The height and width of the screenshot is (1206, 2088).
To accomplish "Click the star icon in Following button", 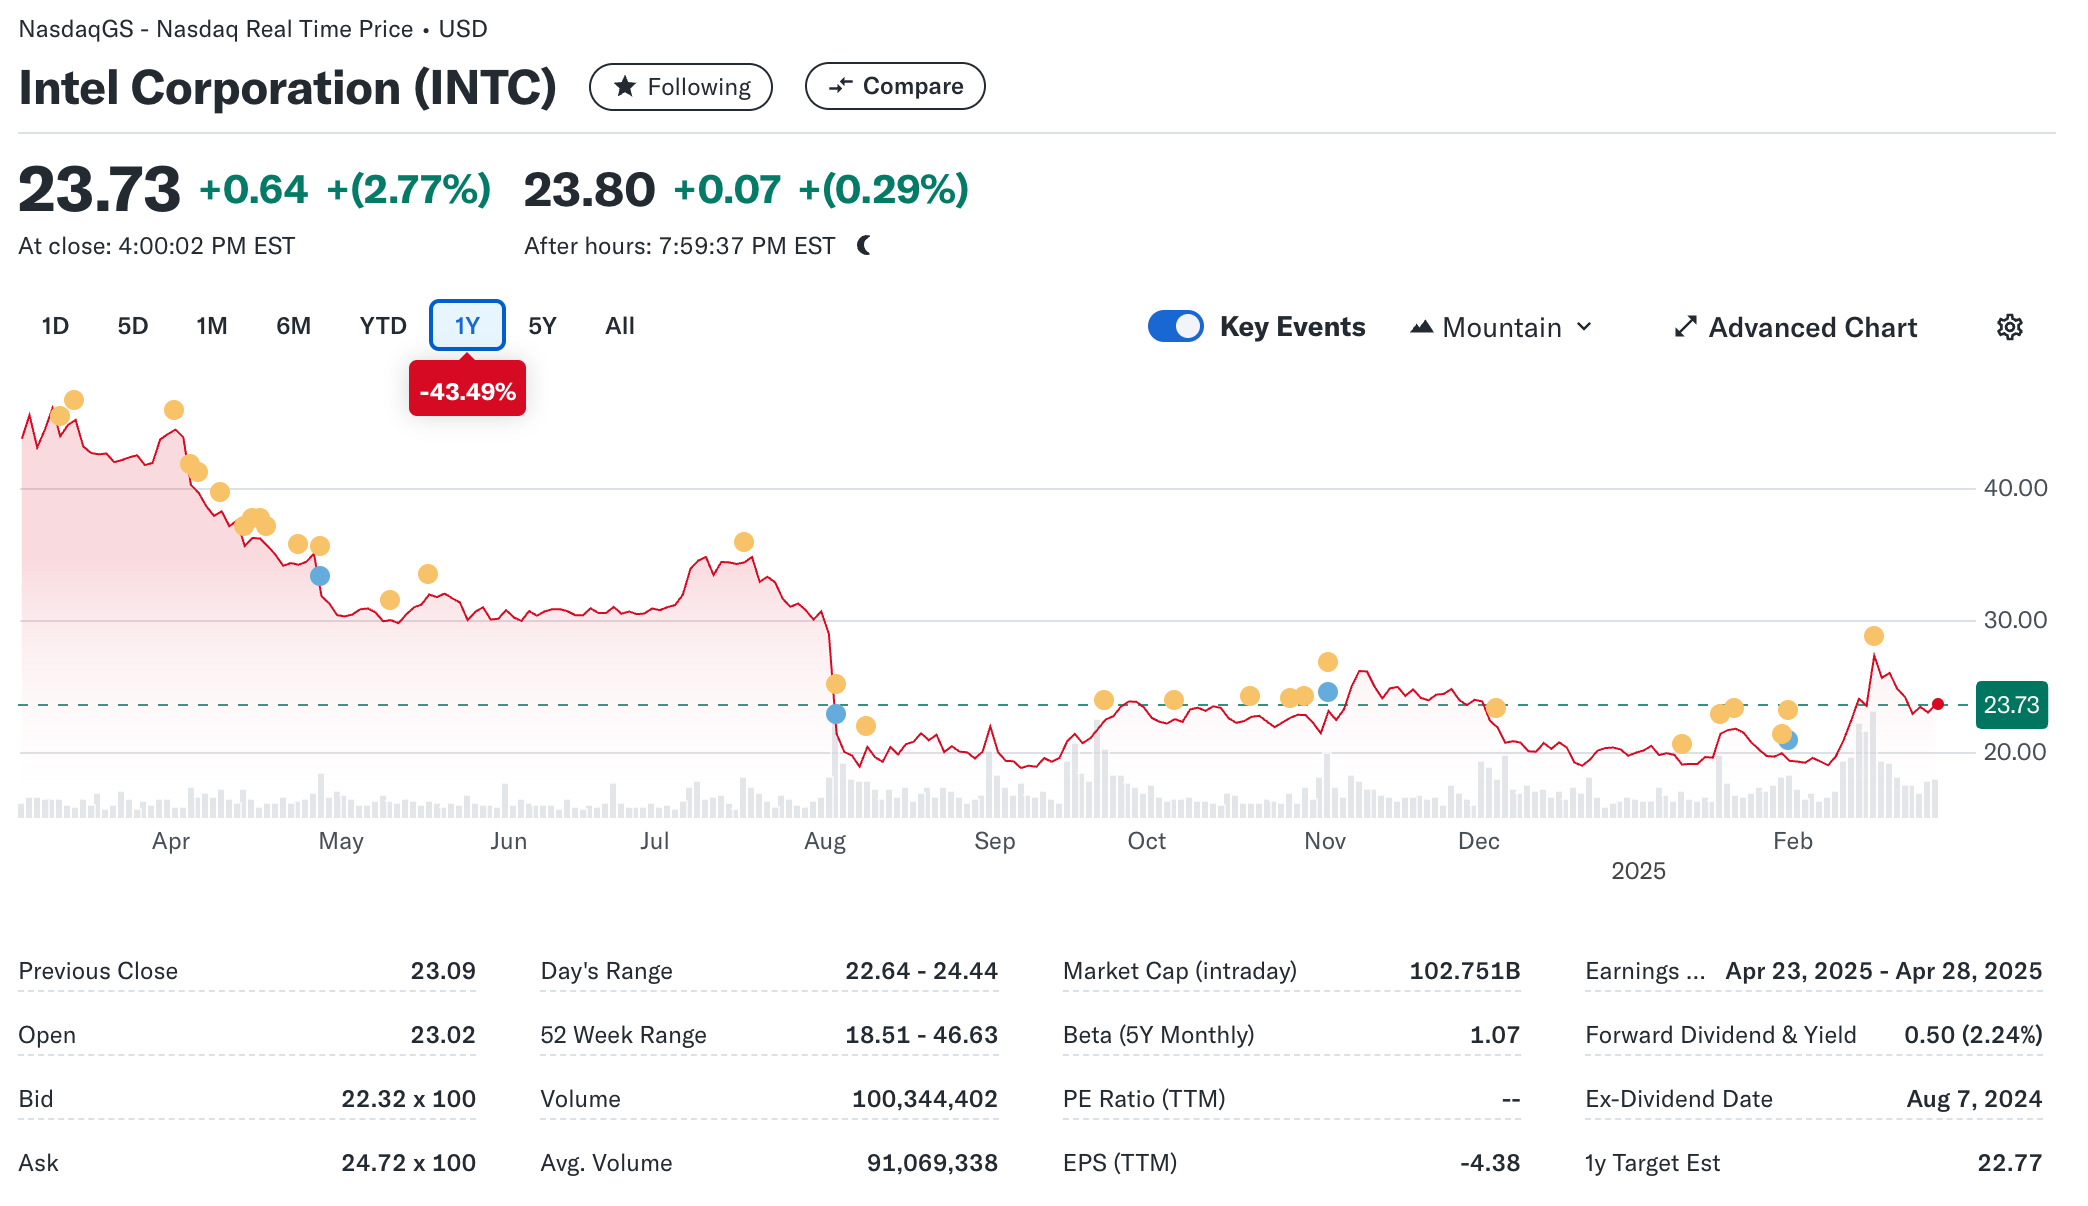I will click(x=625, y=87).
